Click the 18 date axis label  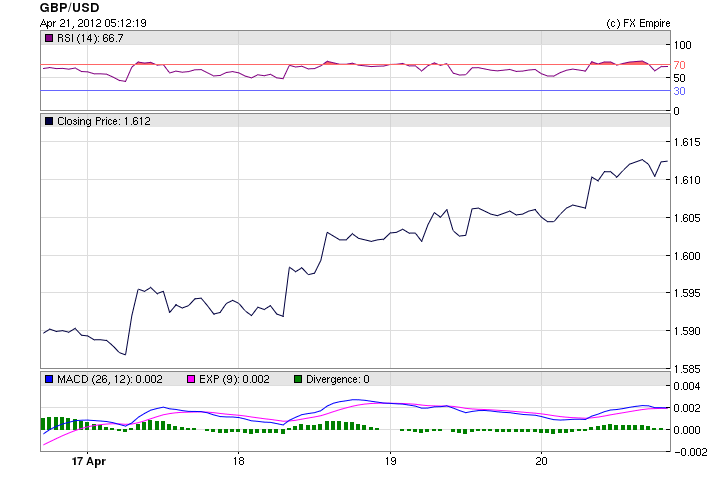239,461
